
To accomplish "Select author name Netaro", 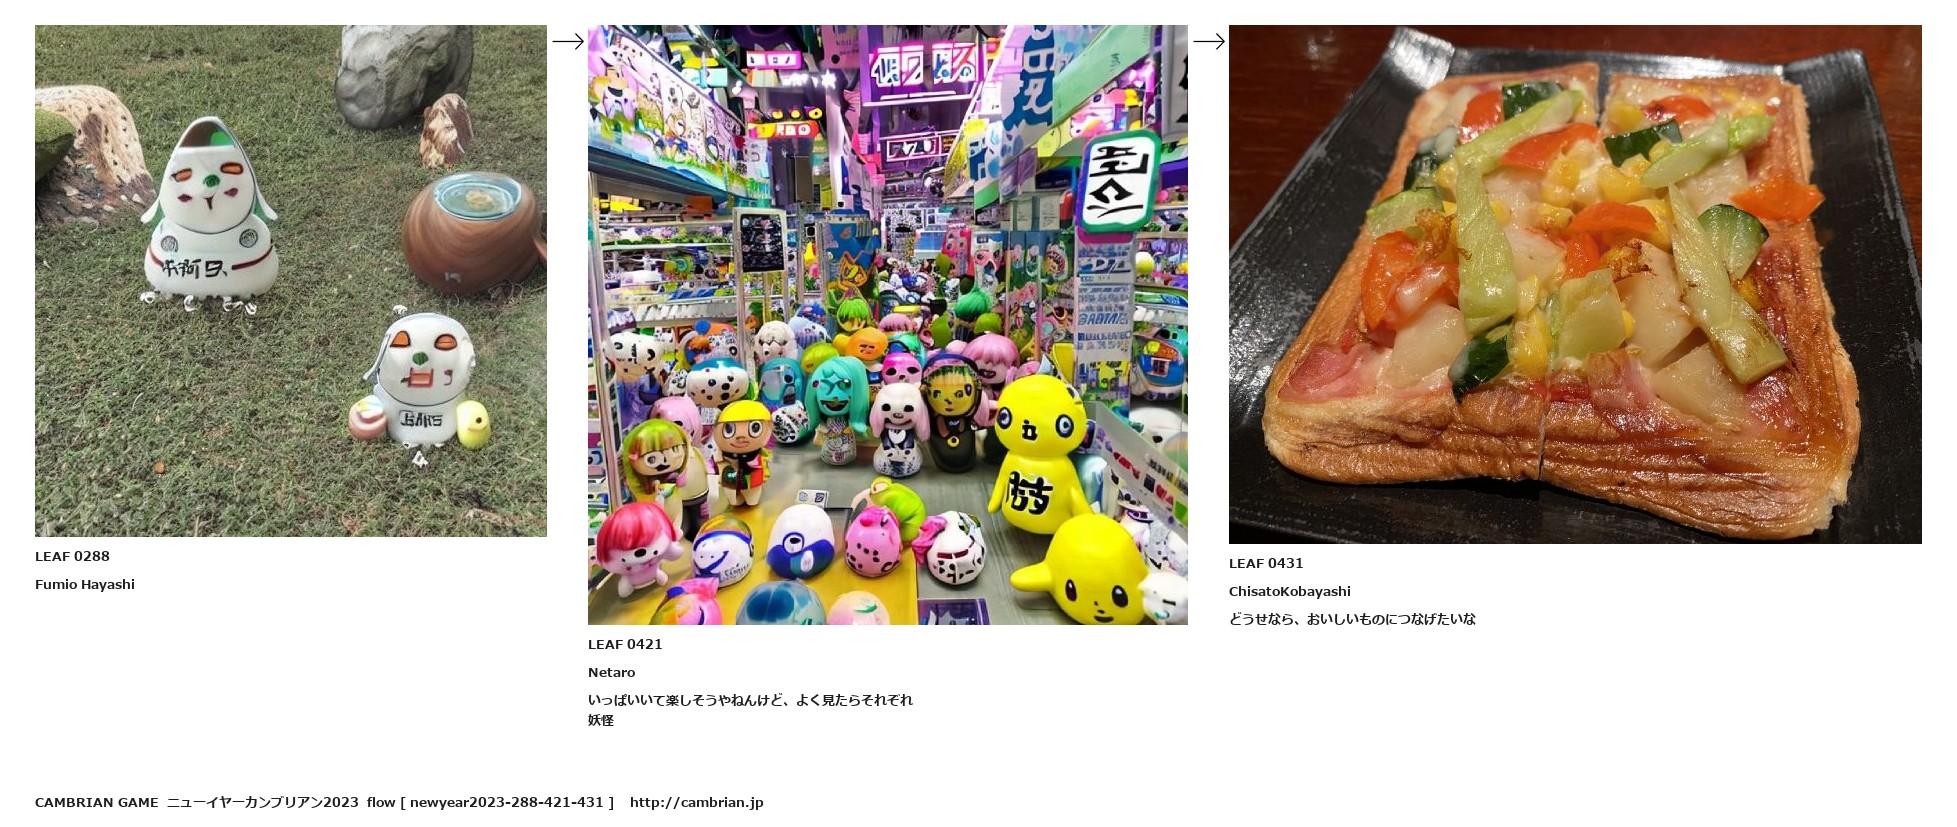I will tap(611, 672).
